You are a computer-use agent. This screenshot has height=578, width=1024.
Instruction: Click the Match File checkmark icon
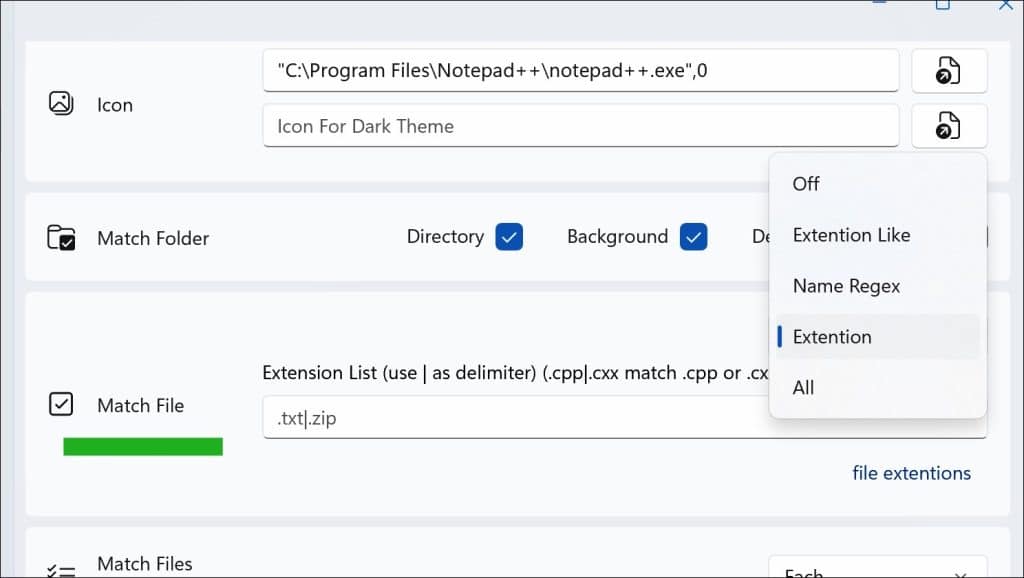(x=60, y=403)
